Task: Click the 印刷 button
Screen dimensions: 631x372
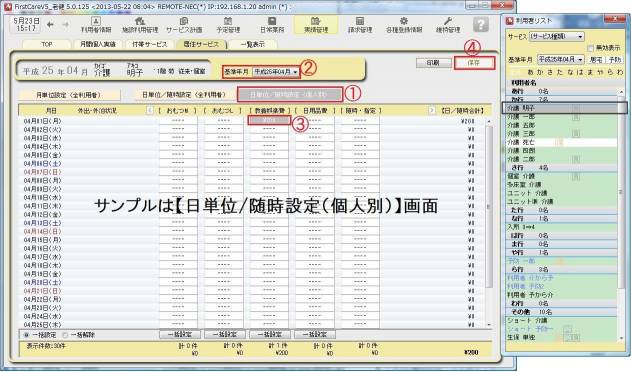Action: 433,63
